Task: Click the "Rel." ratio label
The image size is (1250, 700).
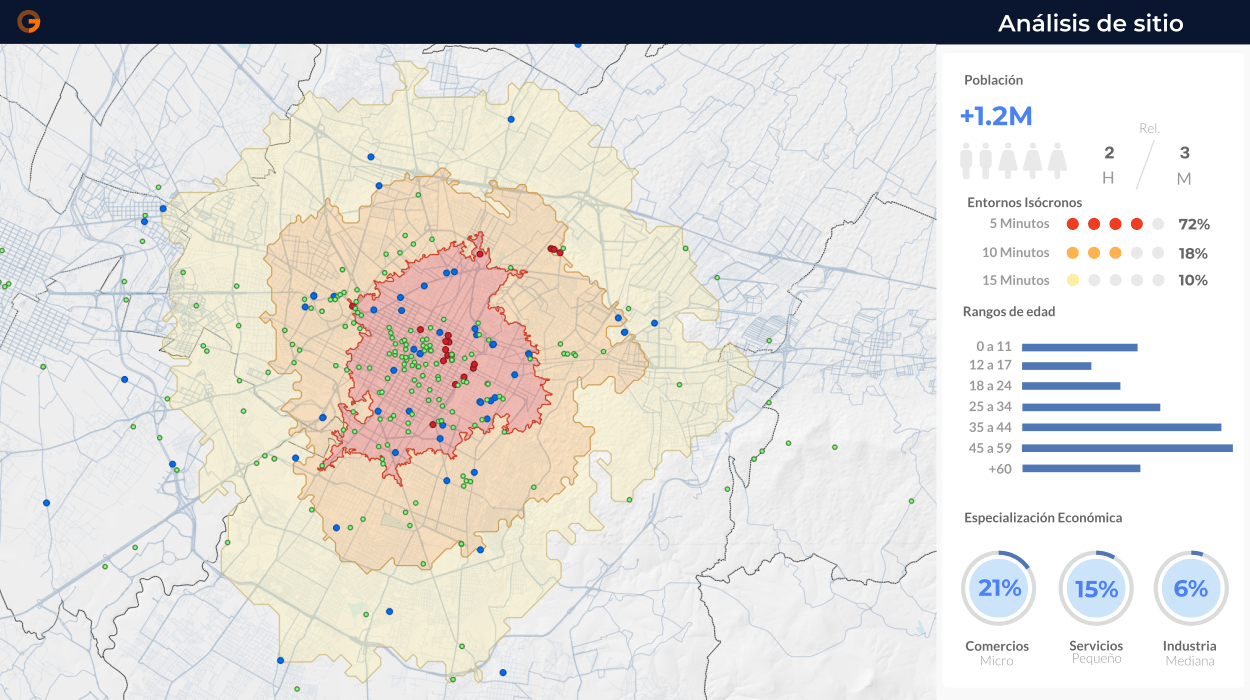Action: (x=1149, y=128)
